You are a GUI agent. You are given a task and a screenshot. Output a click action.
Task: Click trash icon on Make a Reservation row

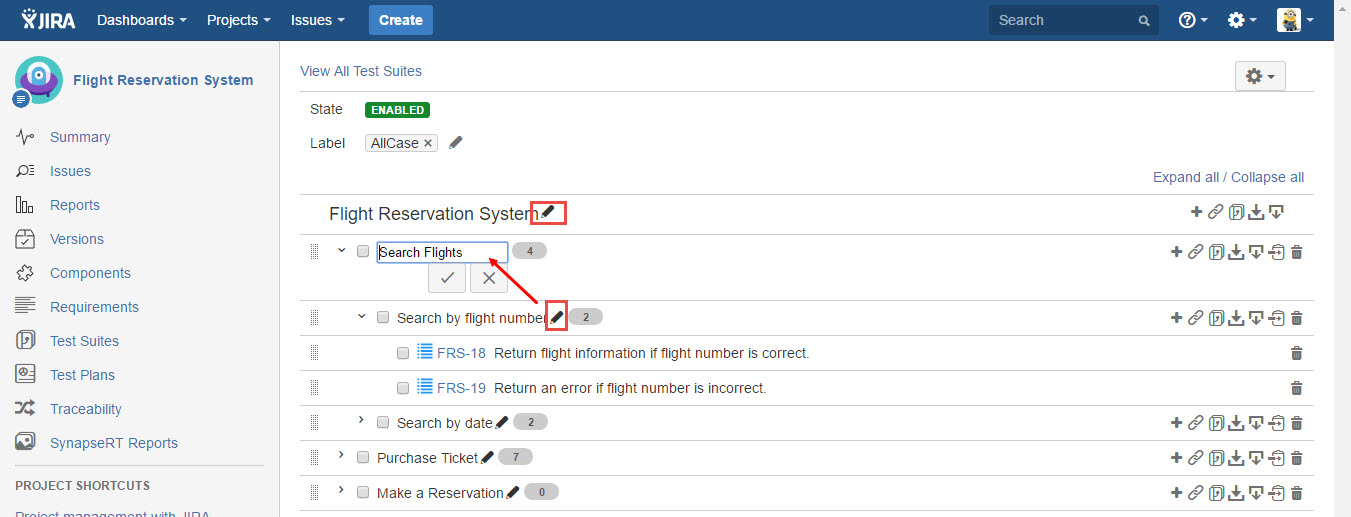[1297, 493]
